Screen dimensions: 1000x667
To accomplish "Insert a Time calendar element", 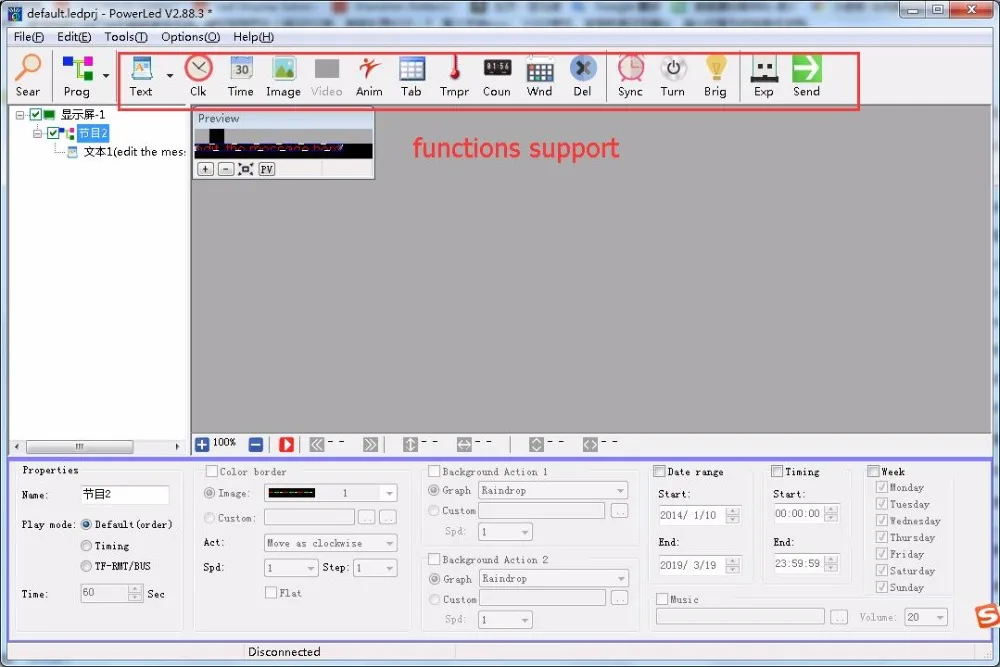I will click(241, 75).
